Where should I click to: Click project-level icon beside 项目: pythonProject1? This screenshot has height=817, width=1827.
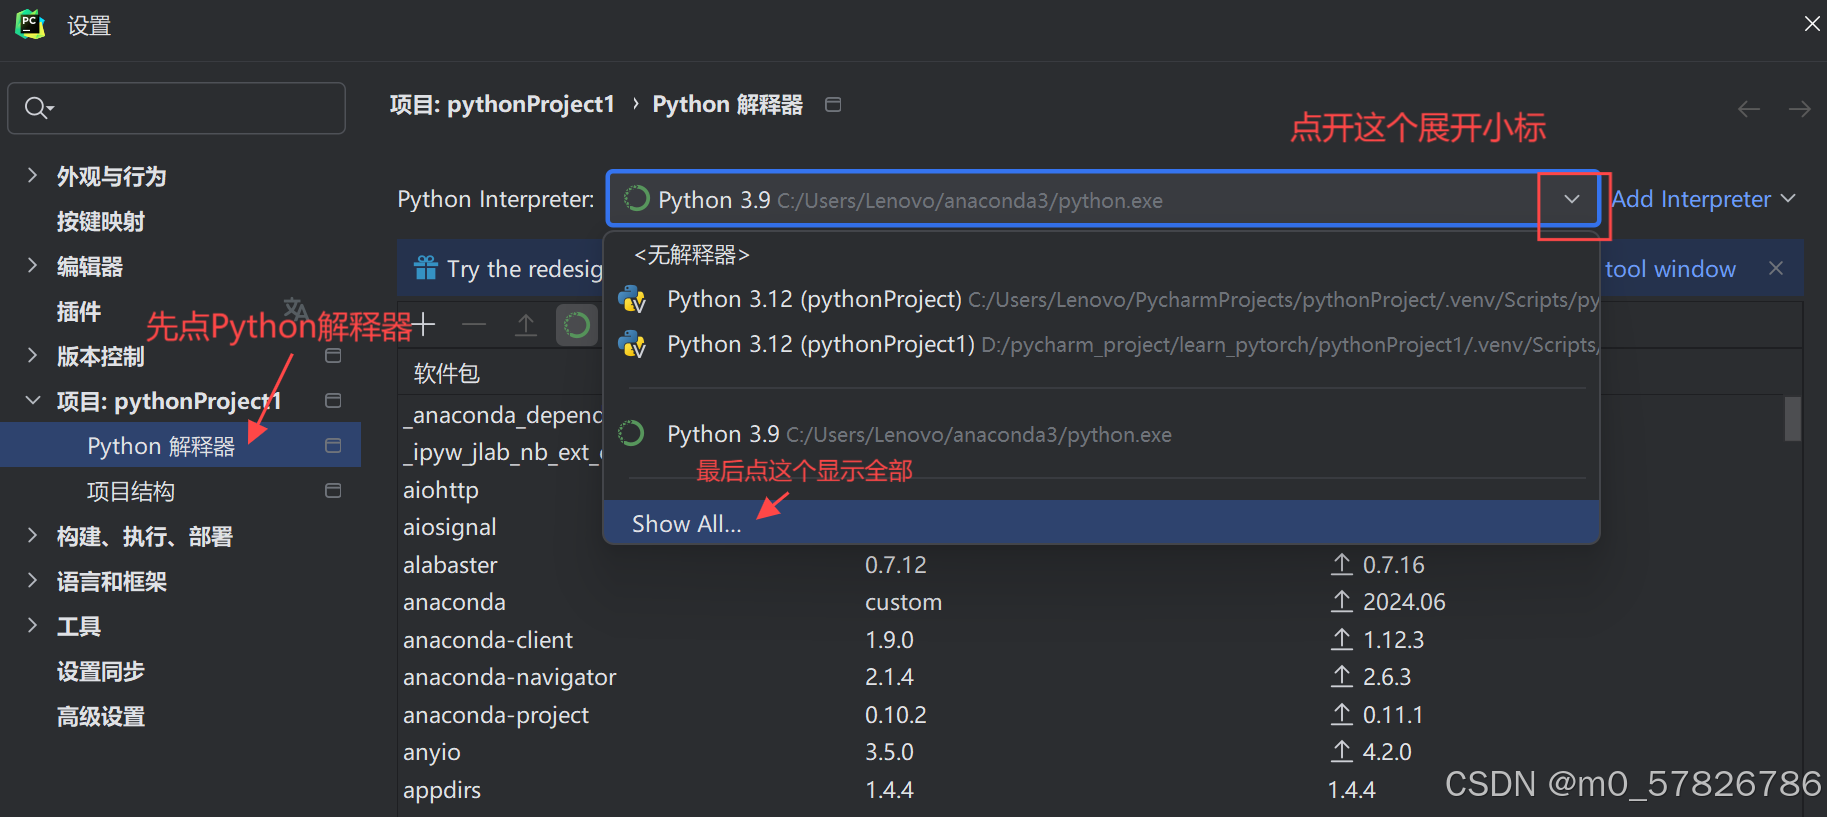tap(333, 401)
